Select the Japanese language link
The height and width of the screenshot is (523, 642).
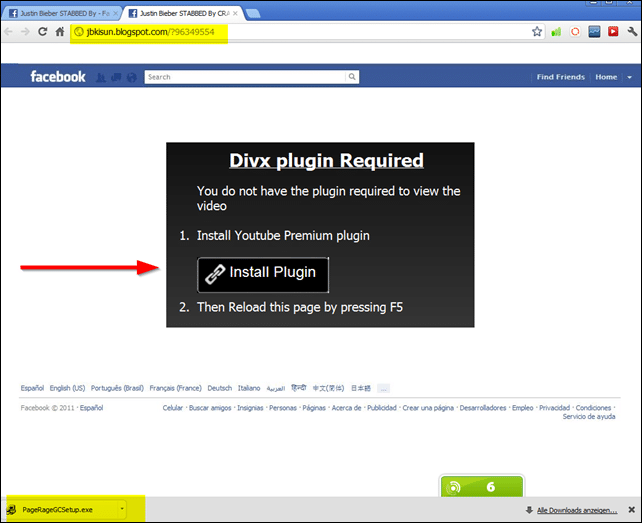361,388
